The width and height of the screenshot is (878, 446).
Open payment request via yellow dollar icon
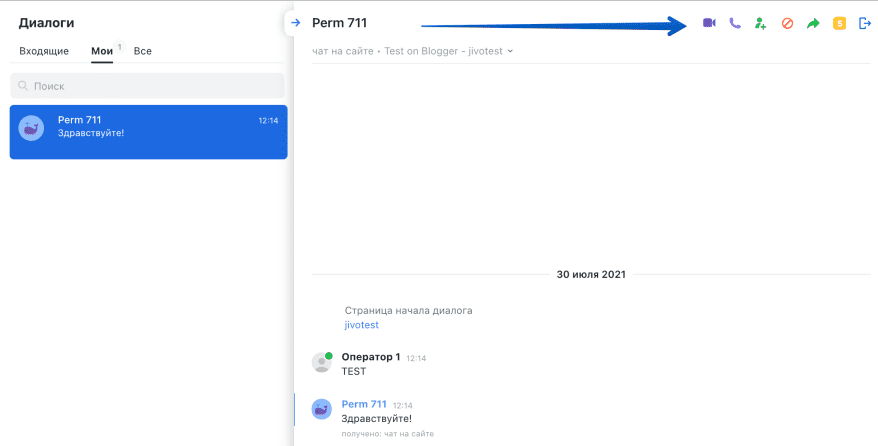(839, 23)
